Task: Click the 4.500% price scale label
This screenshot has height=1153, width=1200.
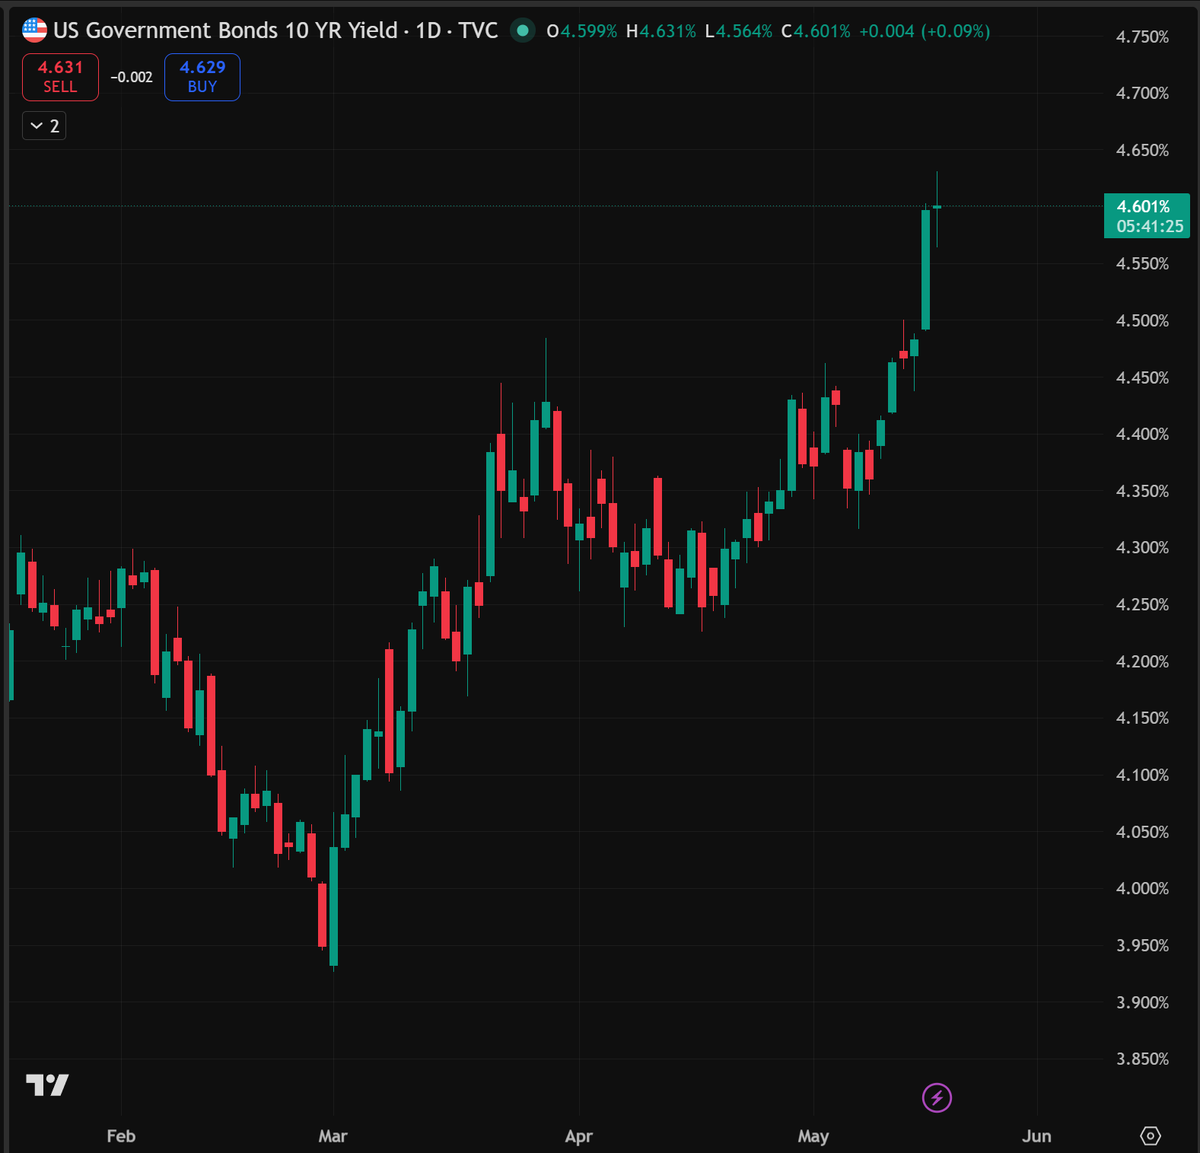Action: coord(1142,321)
